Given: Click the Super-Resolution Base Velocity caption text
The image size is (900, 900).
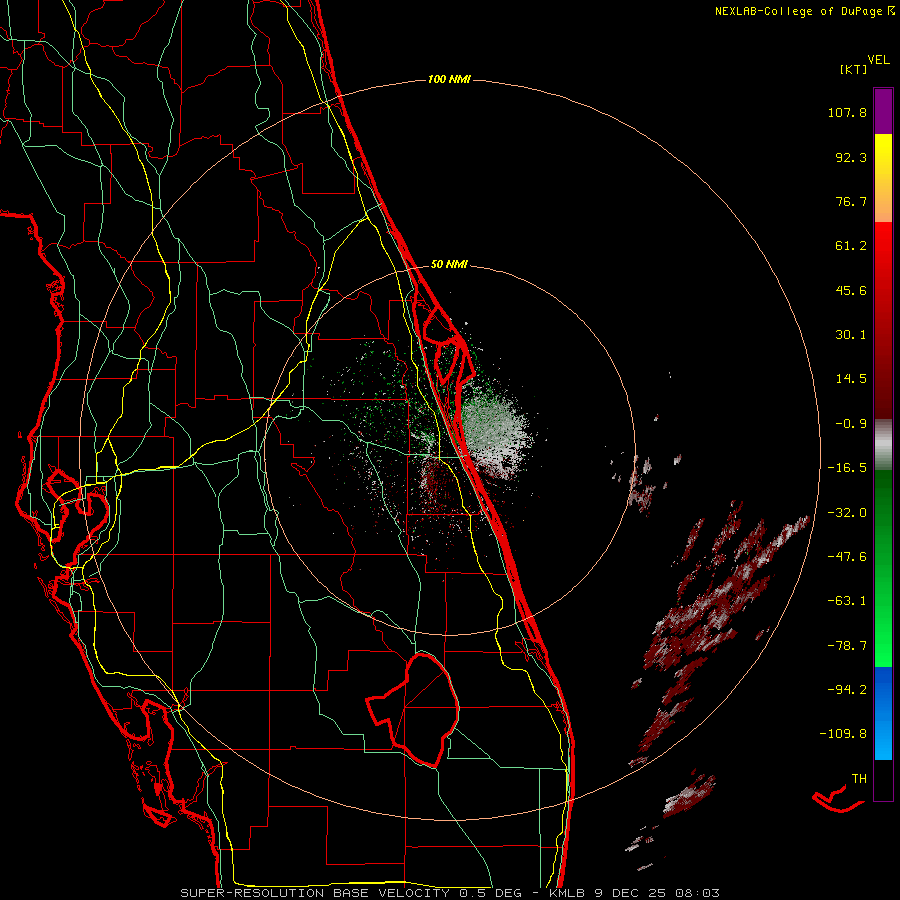Looking at the screenshot, I should [x=449, y=893].
